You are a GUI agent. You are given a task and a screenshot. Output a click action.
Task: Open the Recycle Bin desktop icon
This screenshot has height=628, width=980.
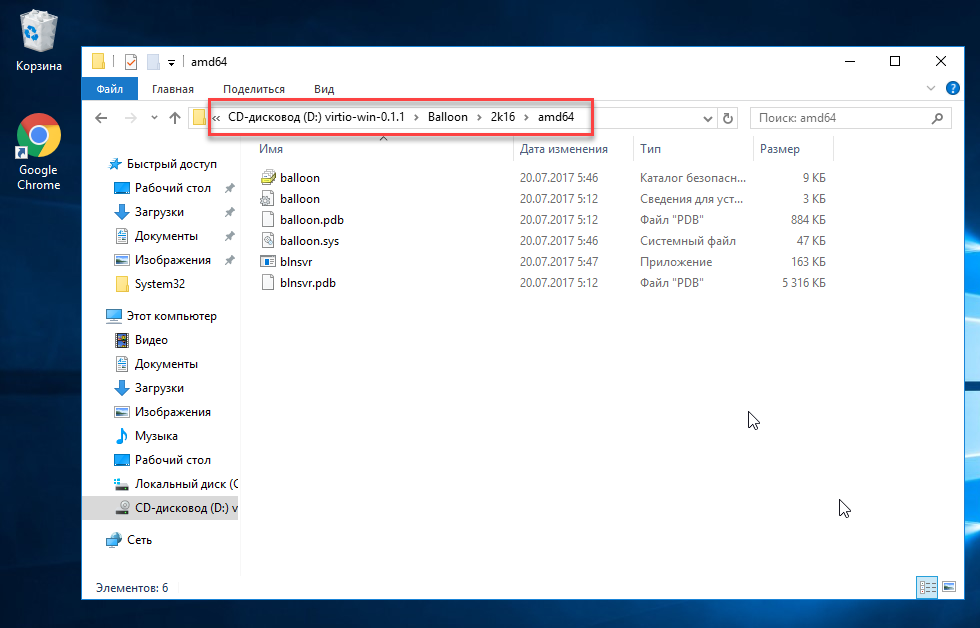point(39,41)
